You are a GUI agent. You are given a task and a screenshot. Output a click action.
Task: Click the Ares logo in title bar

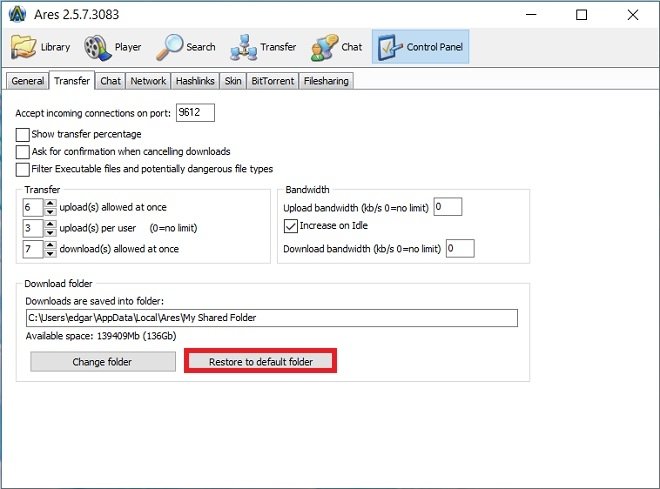[17, 14]
